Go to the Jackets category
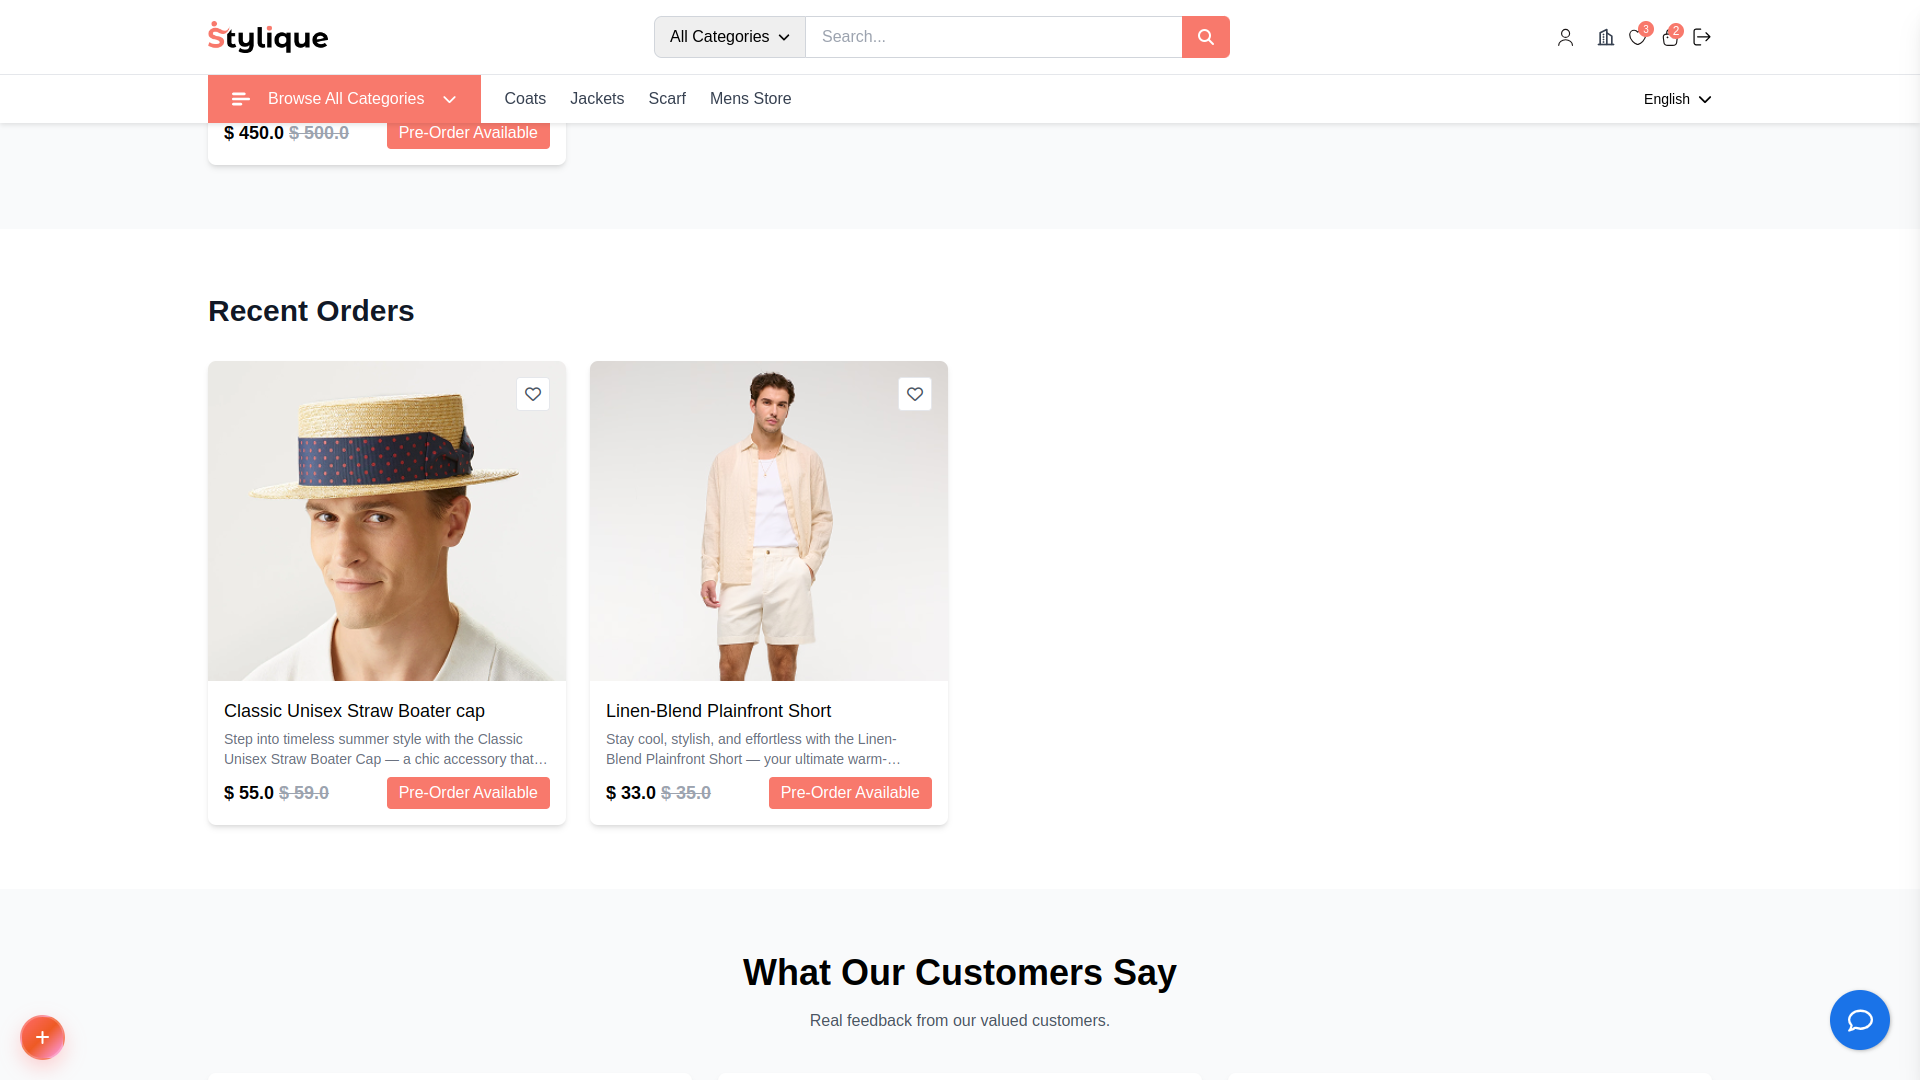1920x1080 pixels. 597,99
